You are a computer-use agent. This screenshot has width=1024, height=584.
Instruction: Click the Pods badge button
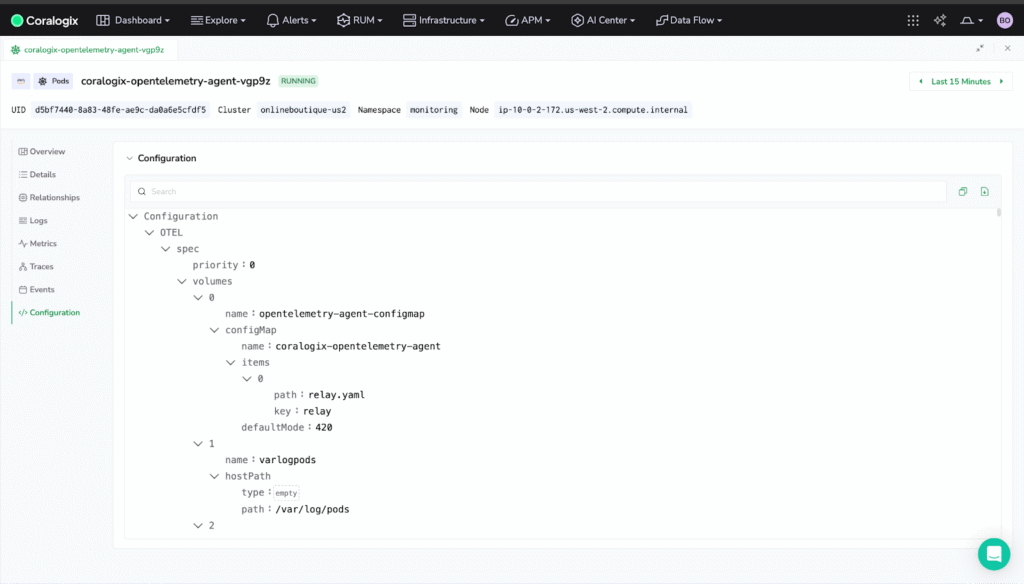[x=54, y=81]
